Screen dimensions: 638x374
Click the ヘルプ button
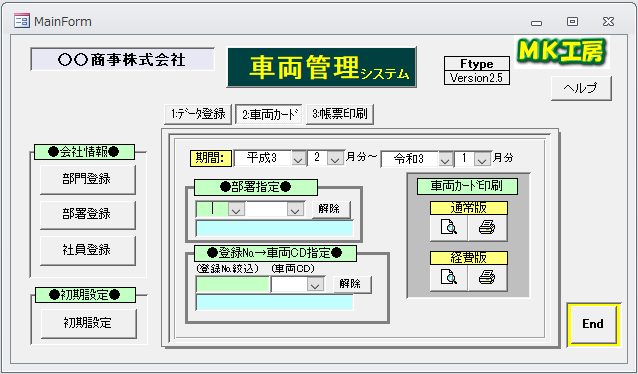(581, 88)
